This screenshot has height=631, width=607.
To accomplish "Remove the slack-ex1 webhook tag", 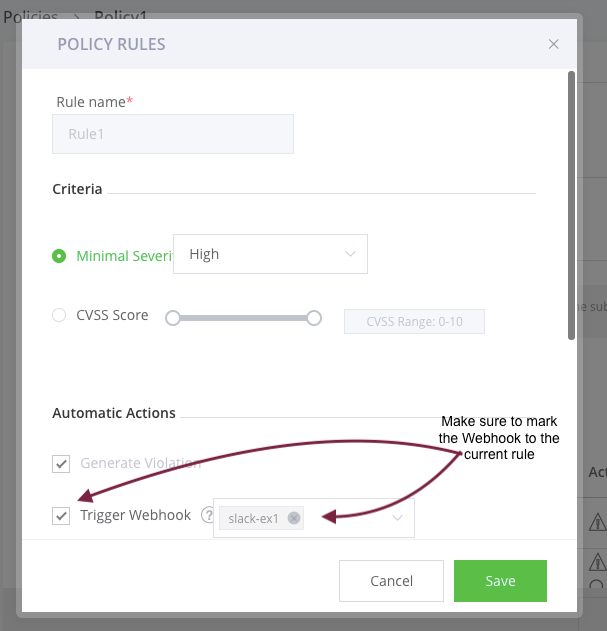I will coord(293,518).
